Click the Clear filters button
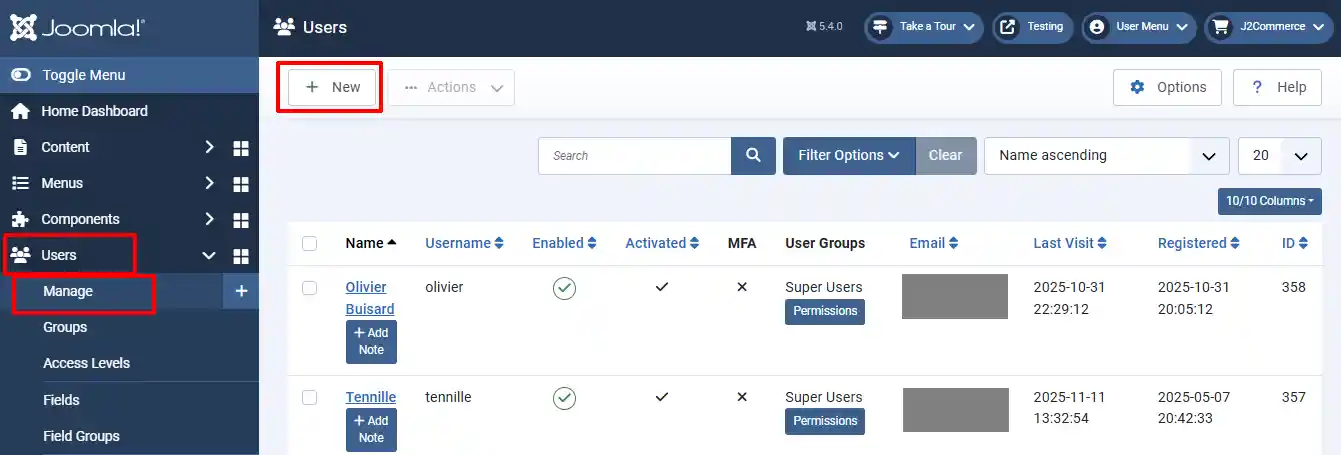This screenshot has height=455, width=1341. point(945,155)
